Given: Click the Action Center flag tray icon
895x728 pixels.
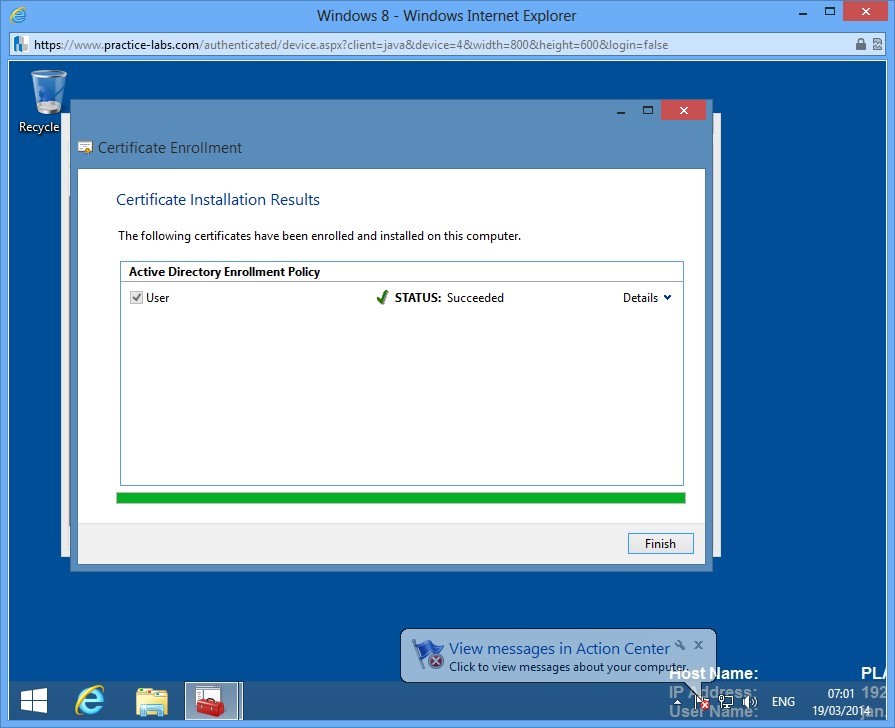Looking at the screenshot, I should coord(703,702).
